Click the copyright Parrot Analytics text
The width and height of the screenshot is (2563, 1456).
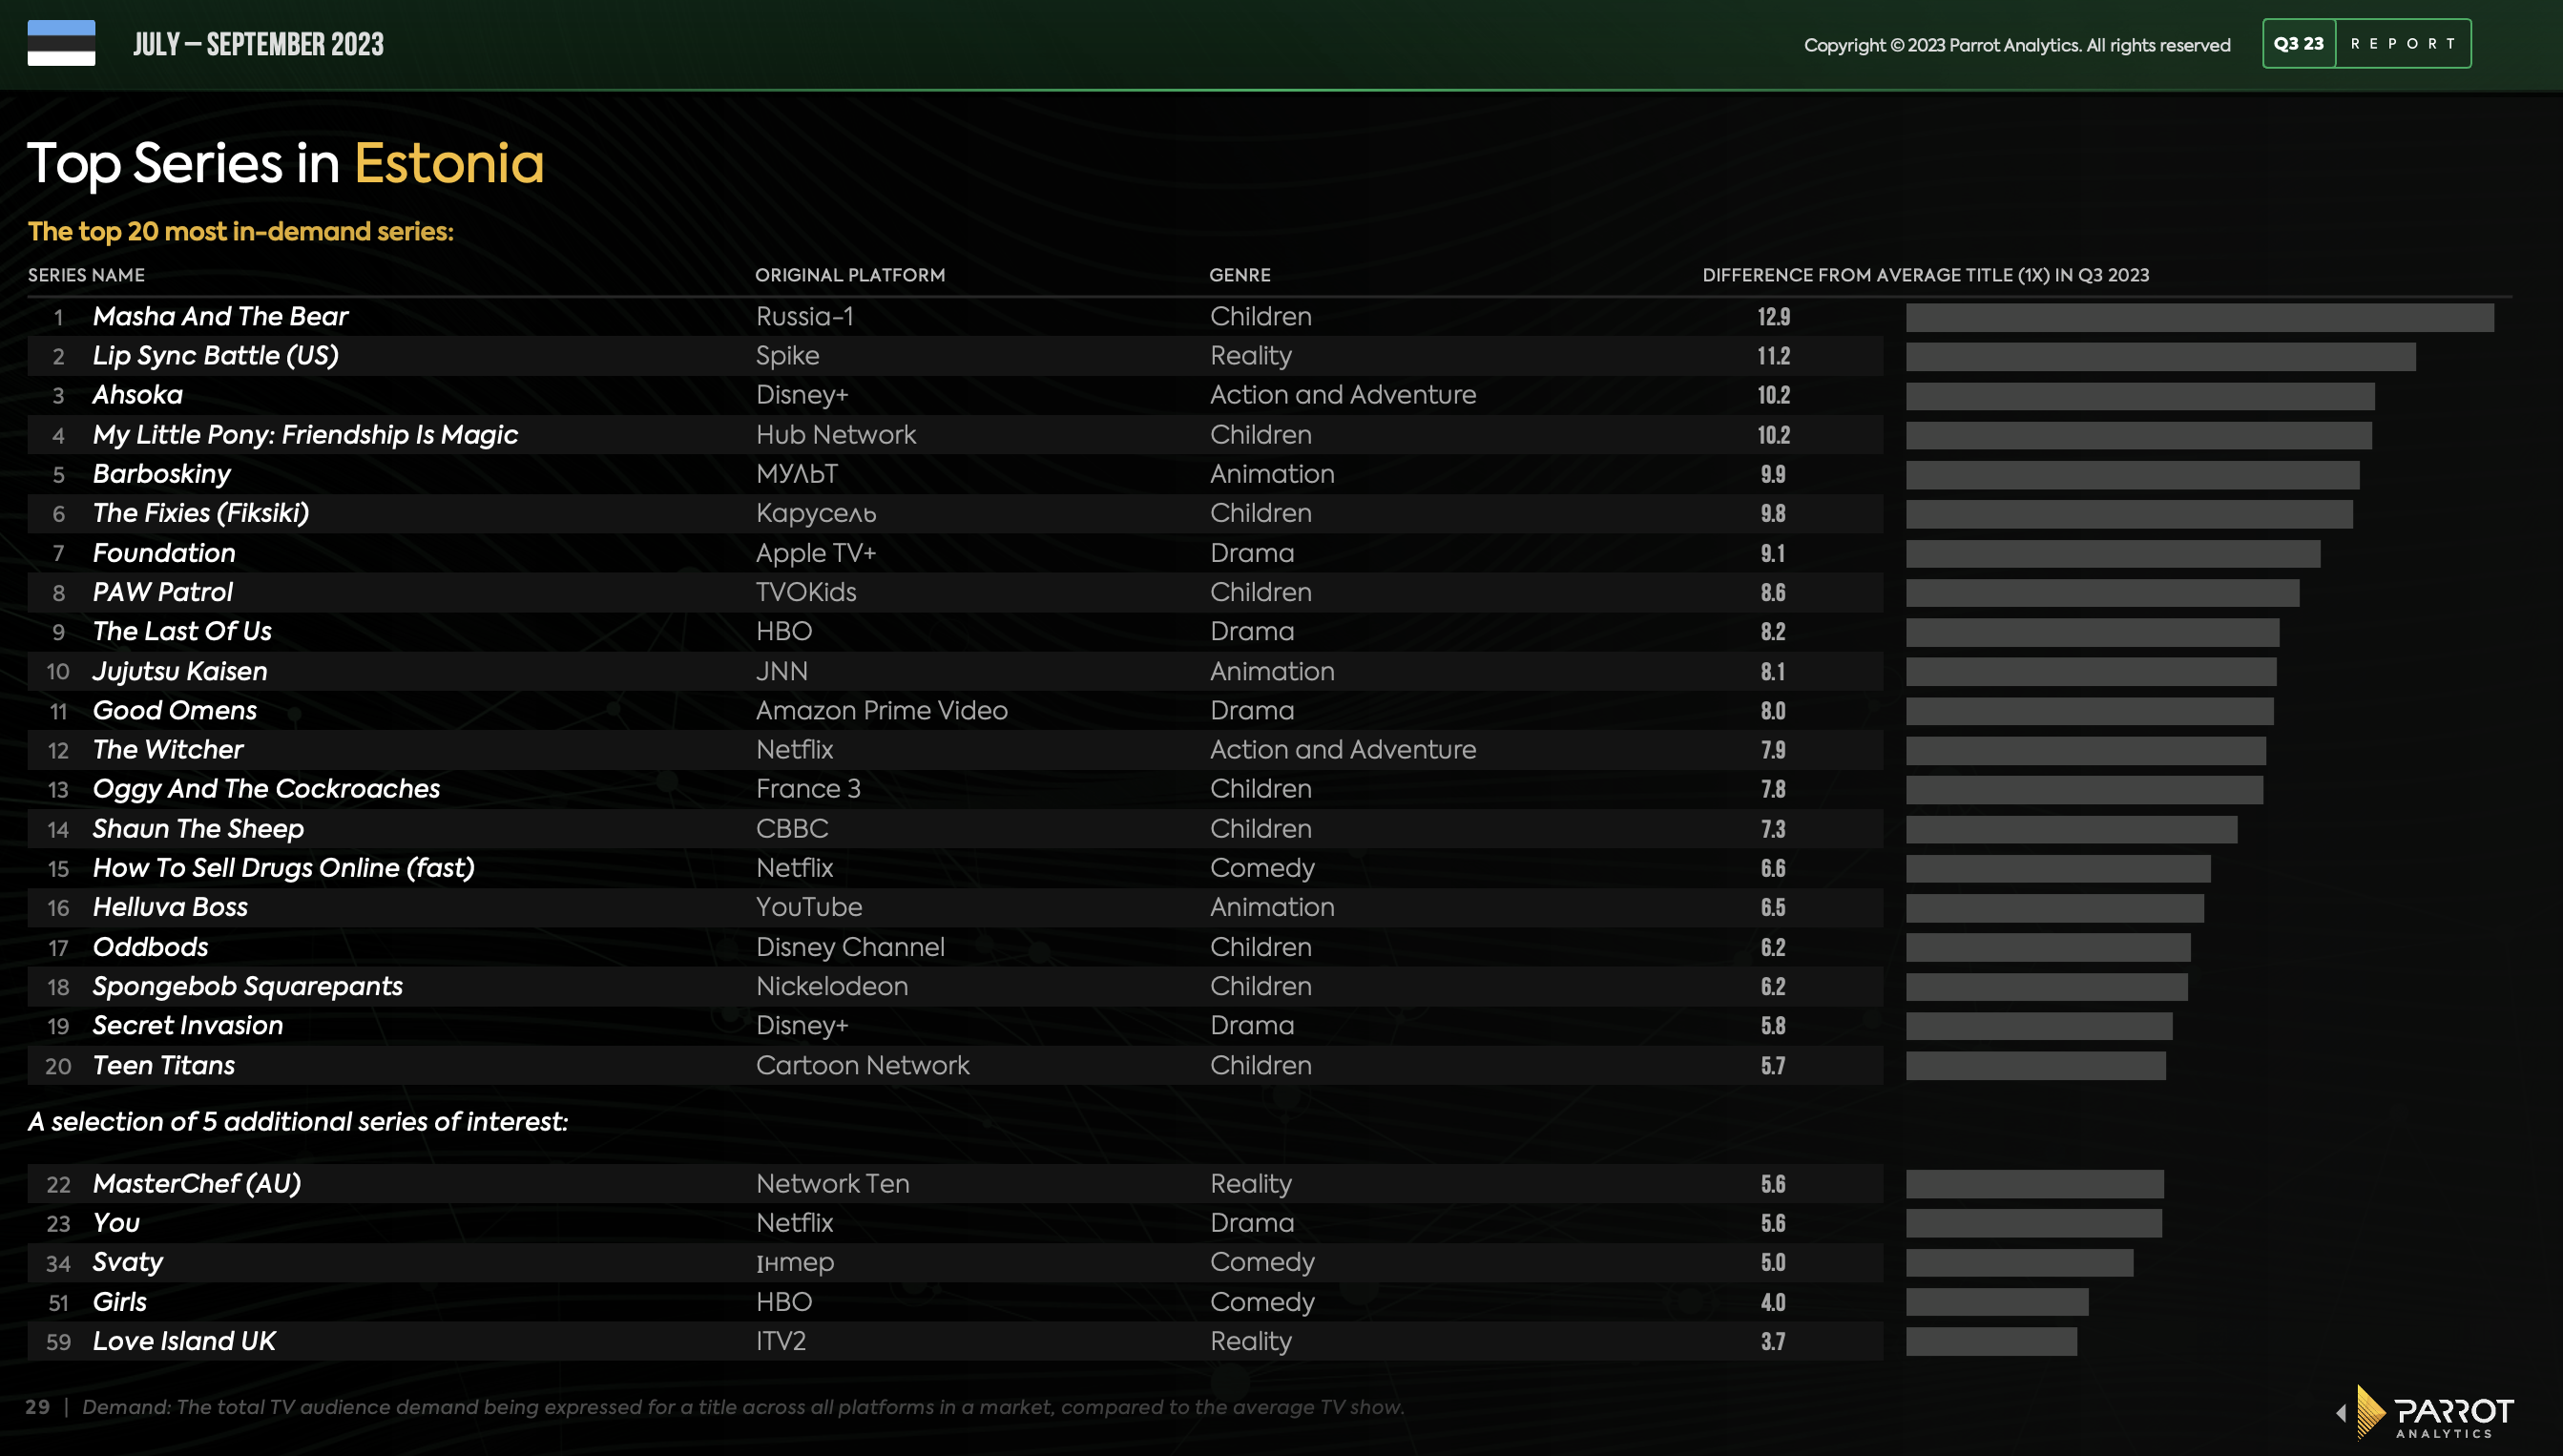(x=2016, y=45)
